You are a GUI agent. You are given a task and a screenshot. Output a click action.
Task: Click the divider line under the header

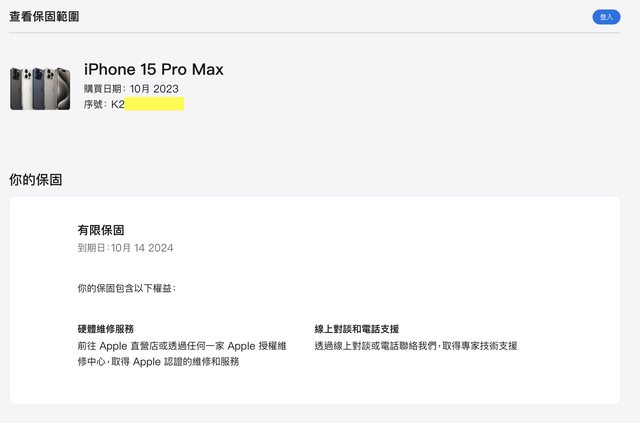(320, 33)
